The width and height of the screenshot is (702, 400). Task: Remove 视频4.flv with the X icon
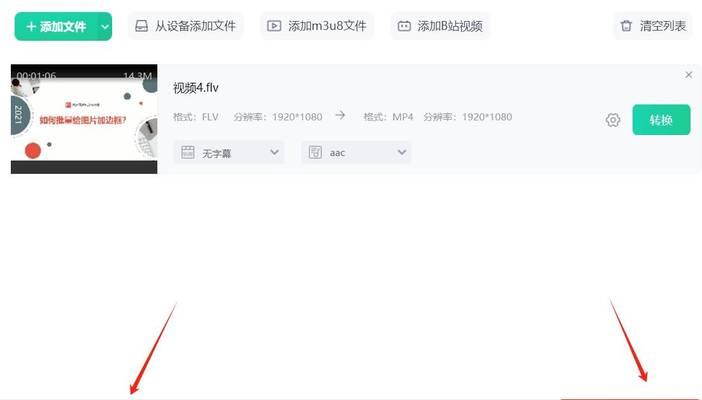[x=689, y=75]
